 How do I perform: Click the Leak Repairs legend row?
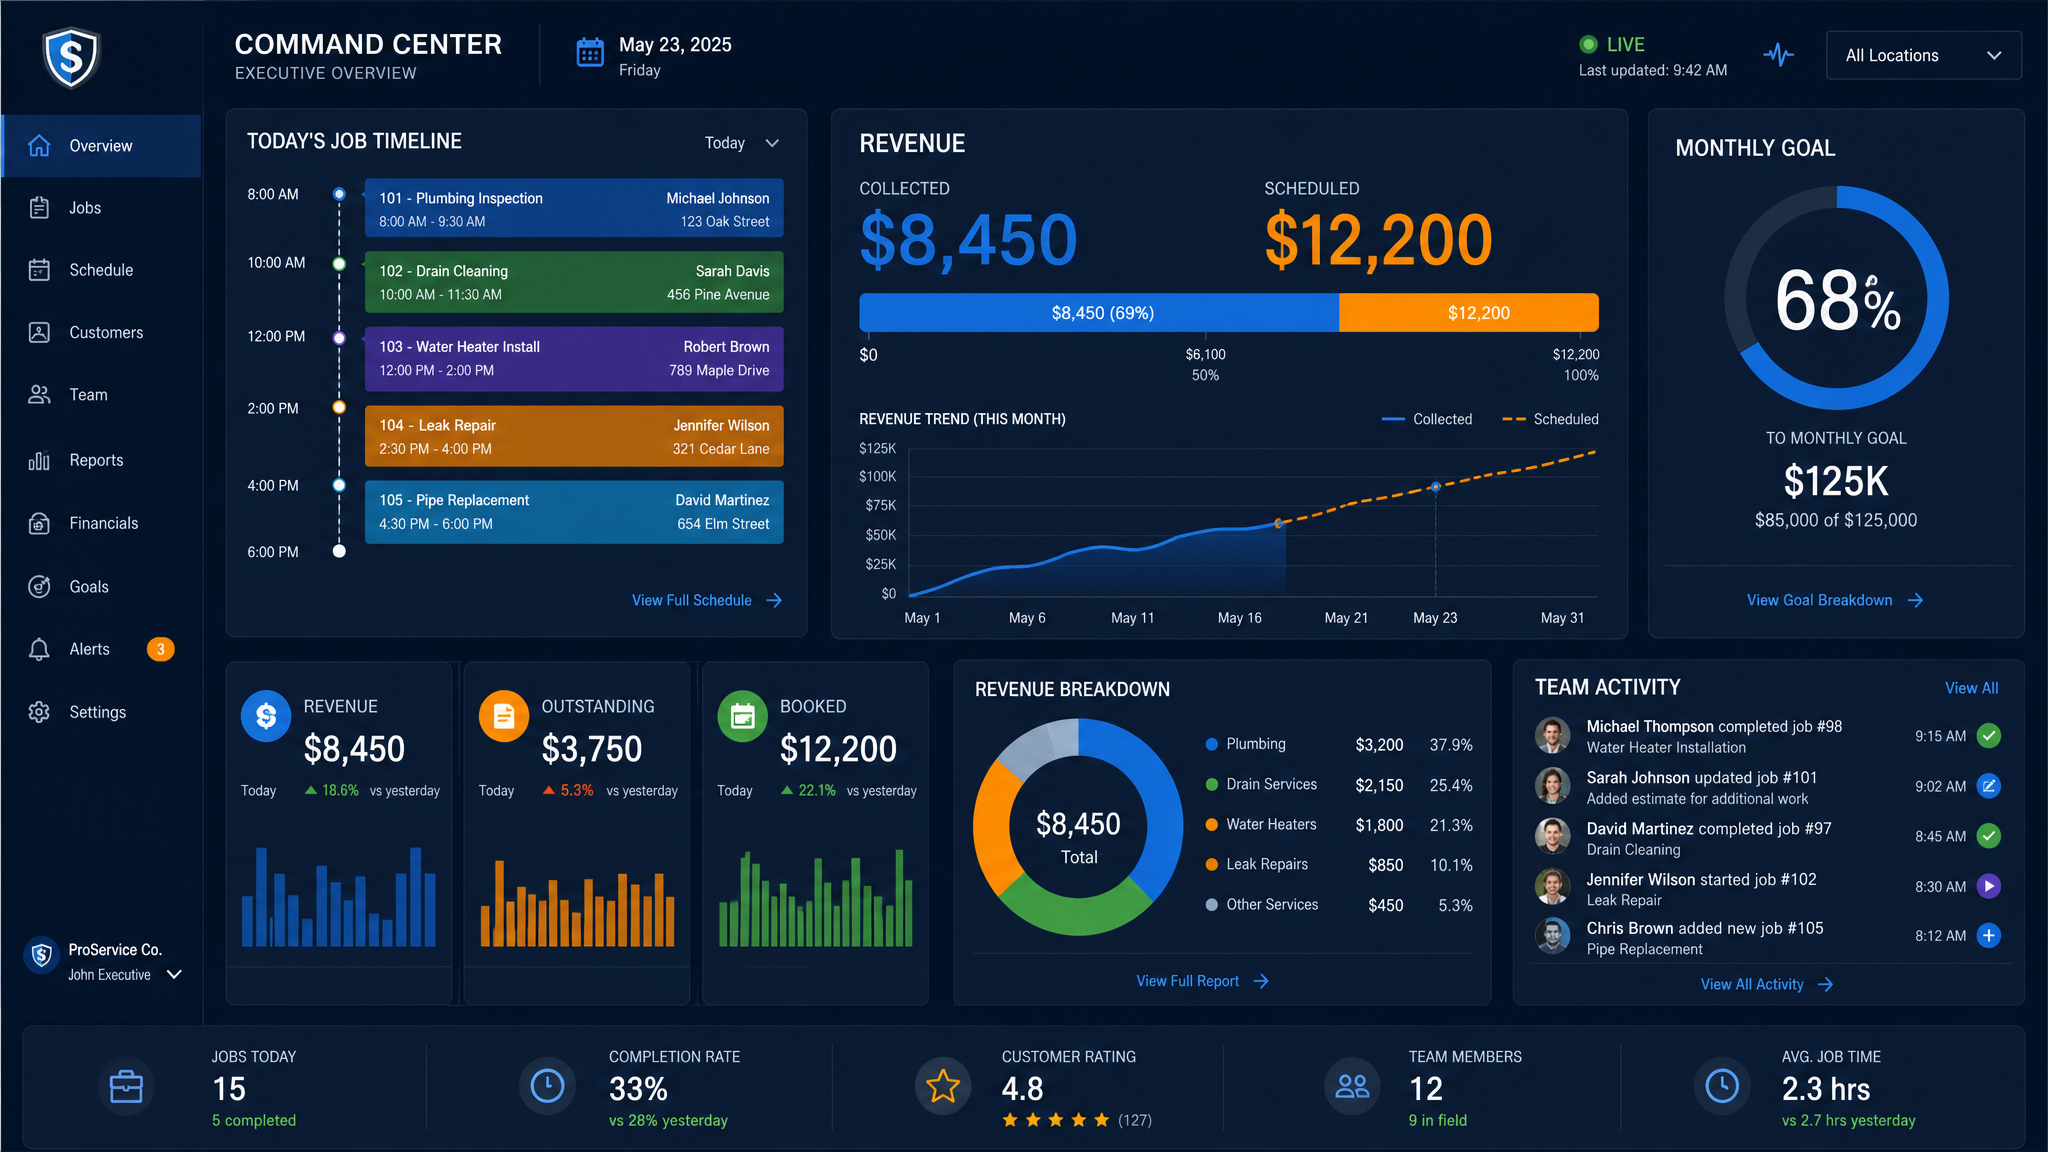[x=1339, y=864]
